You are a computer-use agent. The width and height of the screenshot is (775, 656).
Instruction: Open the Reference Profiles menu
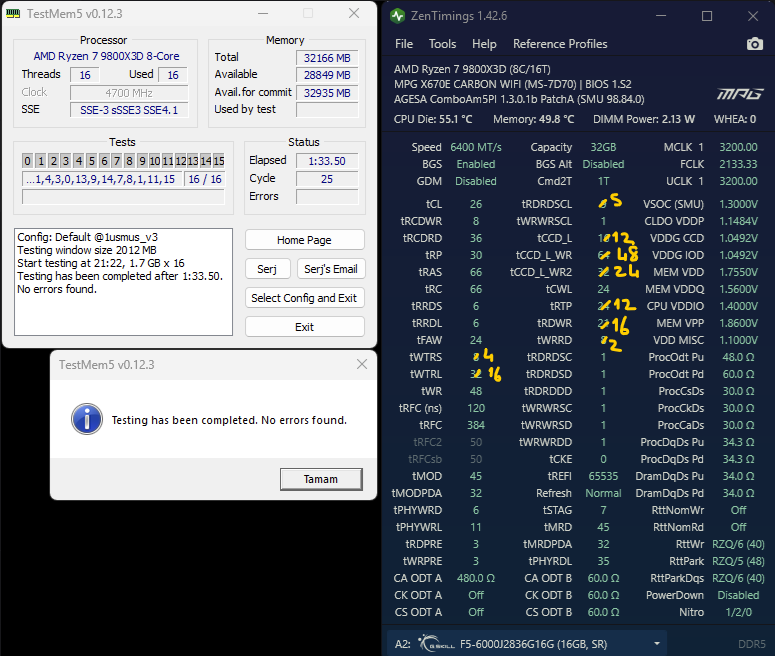[x=560, y=44]
